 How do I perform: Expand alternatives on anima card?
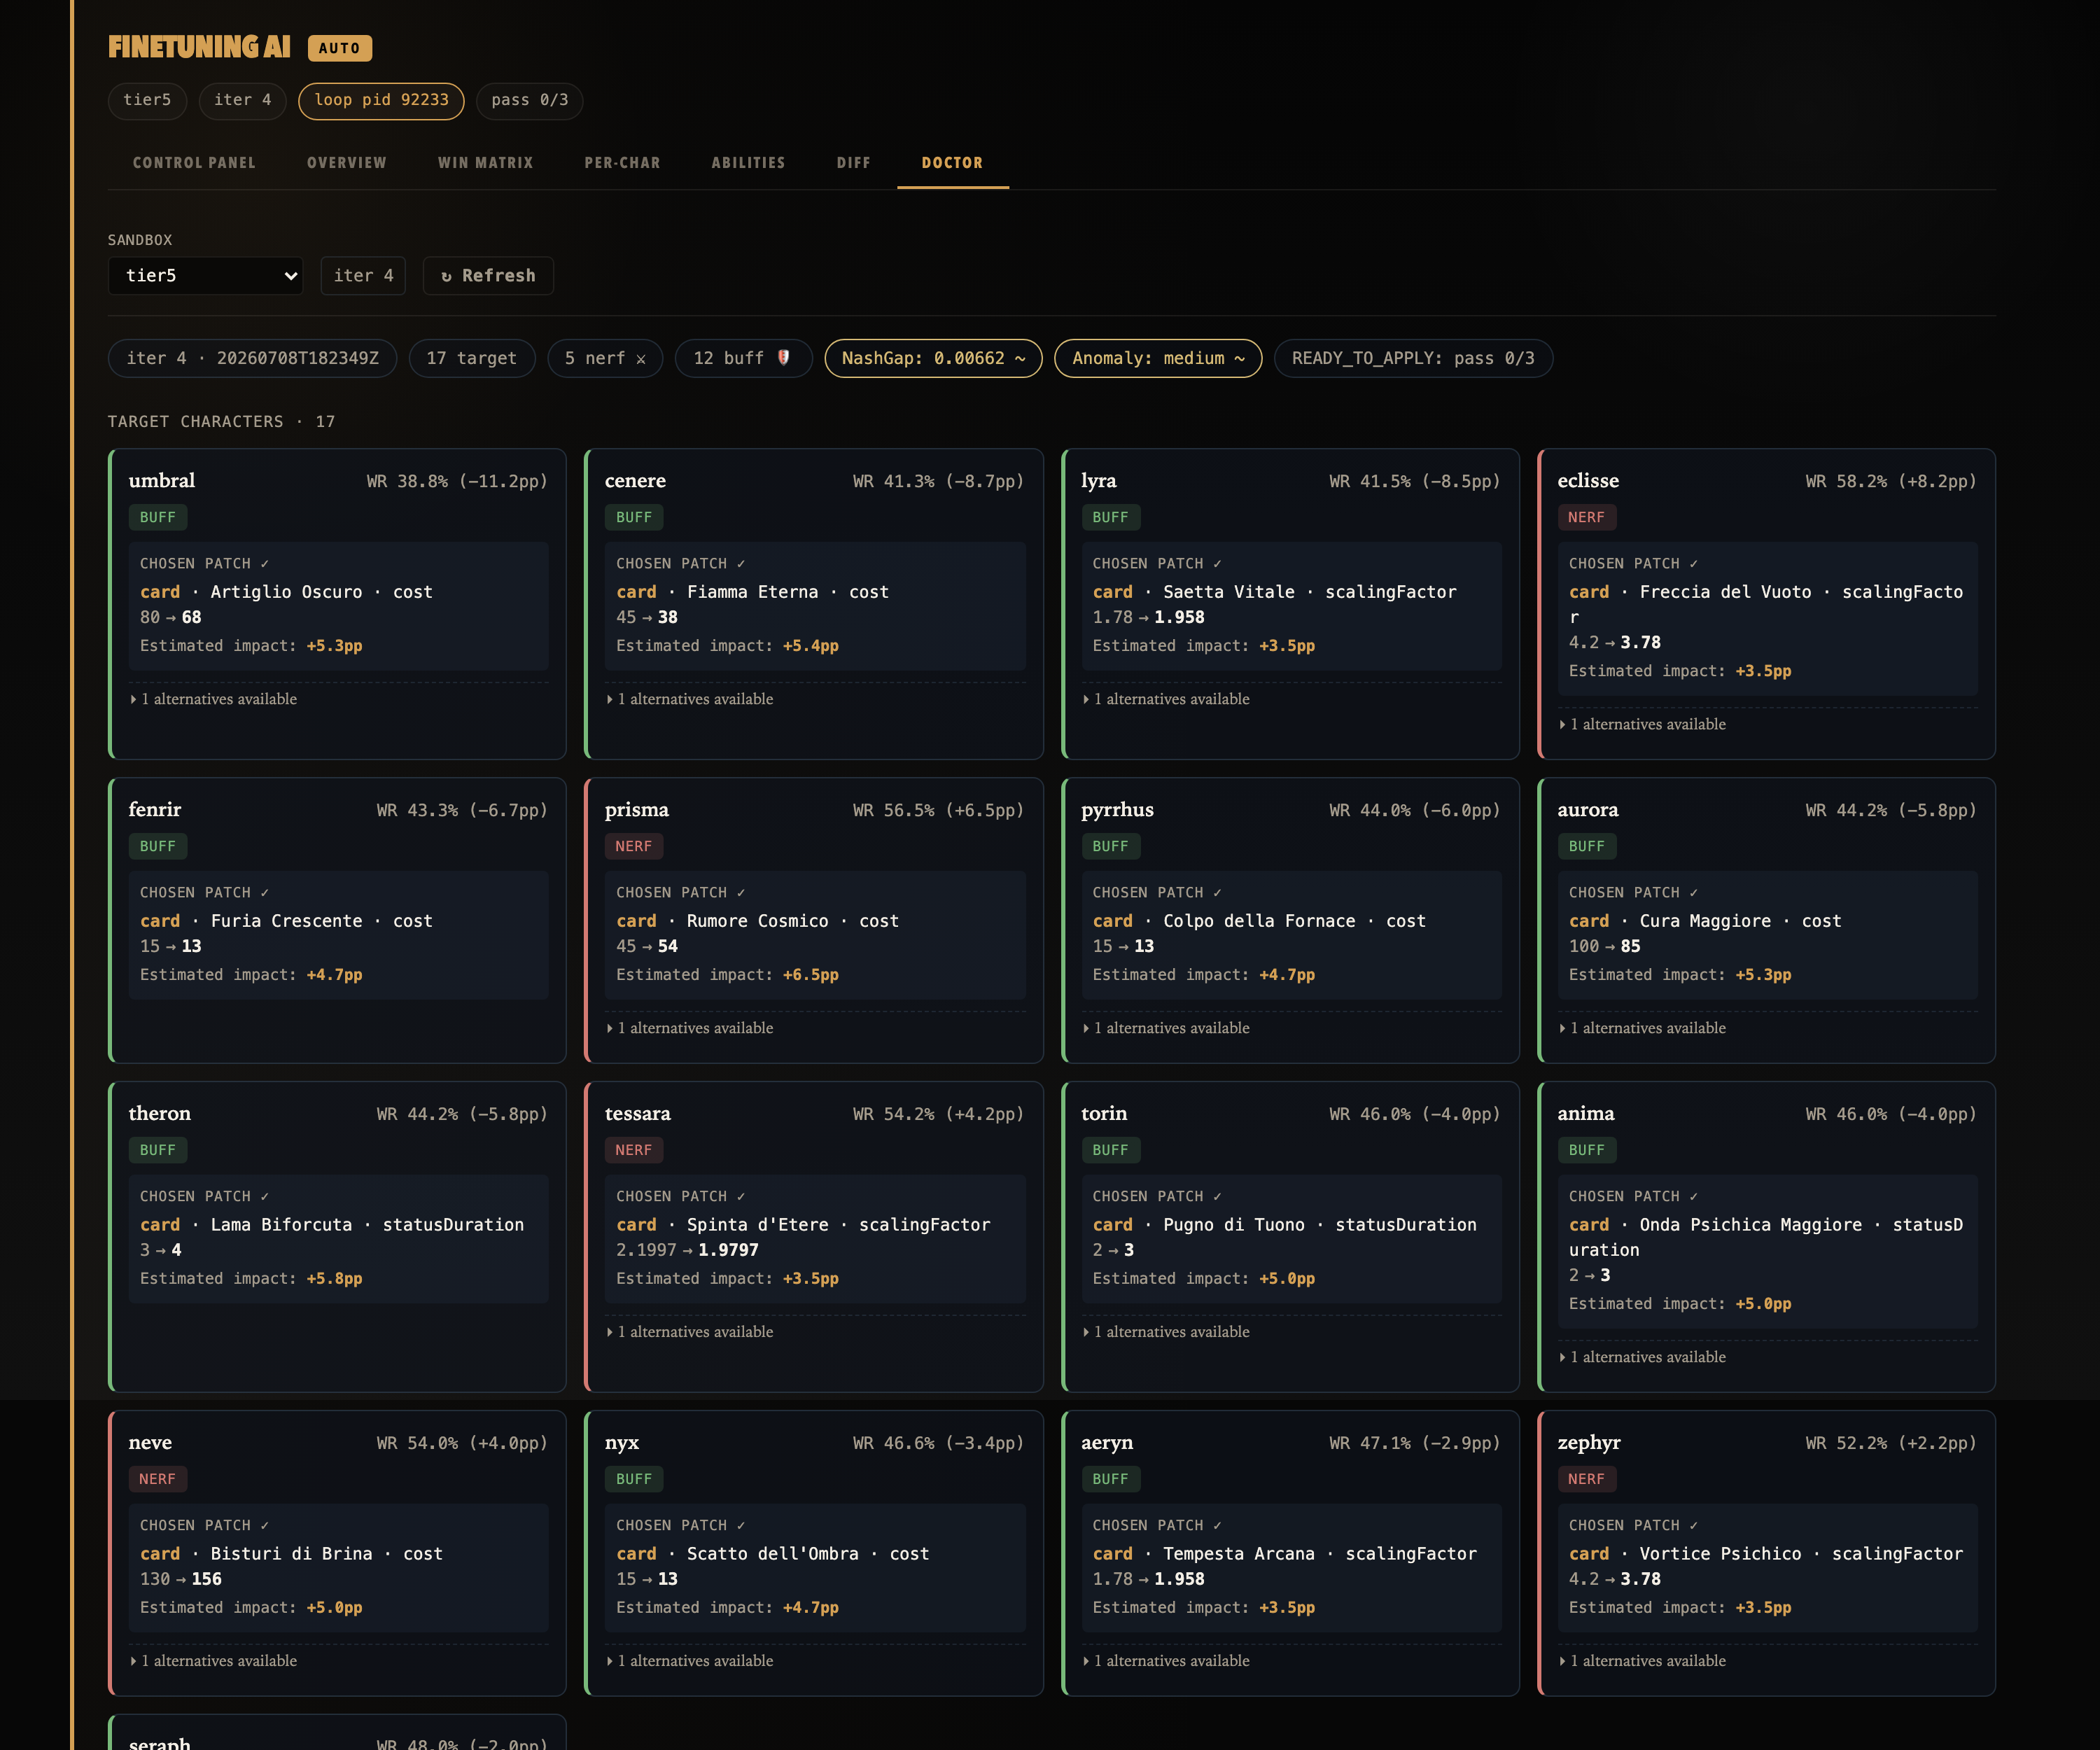(1643, 1357)
